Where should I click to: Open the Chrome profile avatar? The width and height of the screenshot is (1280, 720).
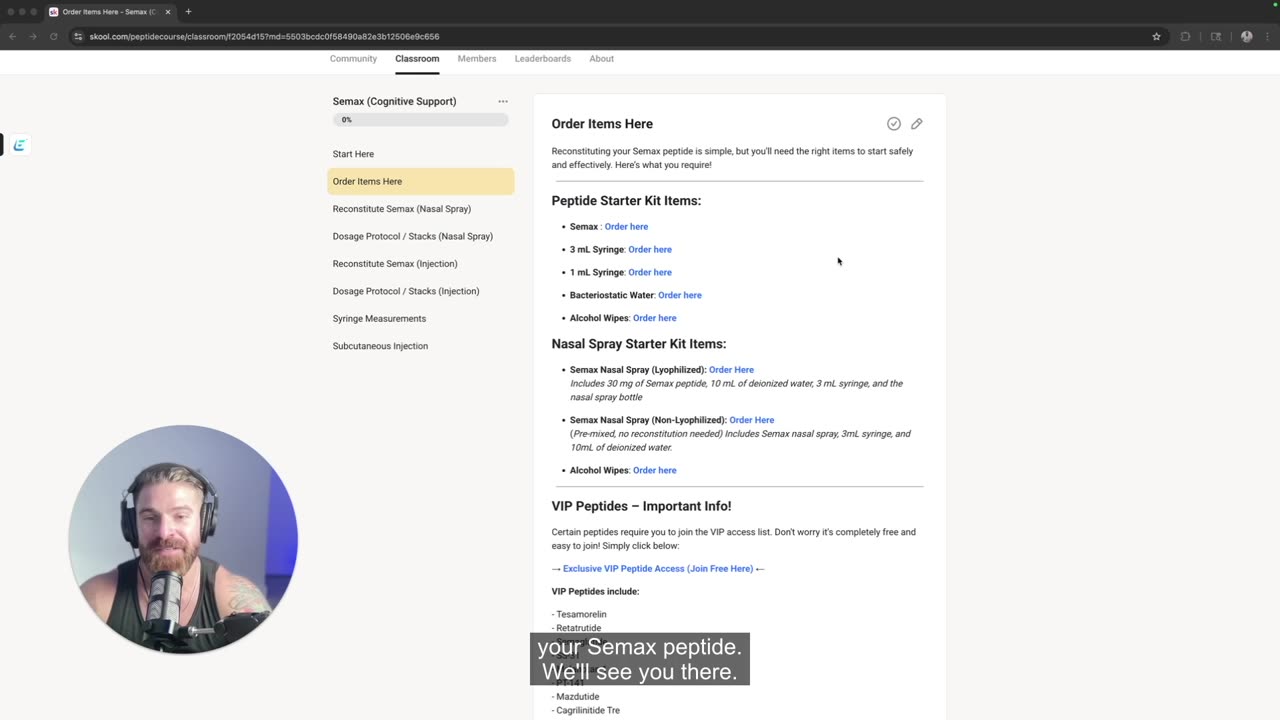click(1246, 36)
